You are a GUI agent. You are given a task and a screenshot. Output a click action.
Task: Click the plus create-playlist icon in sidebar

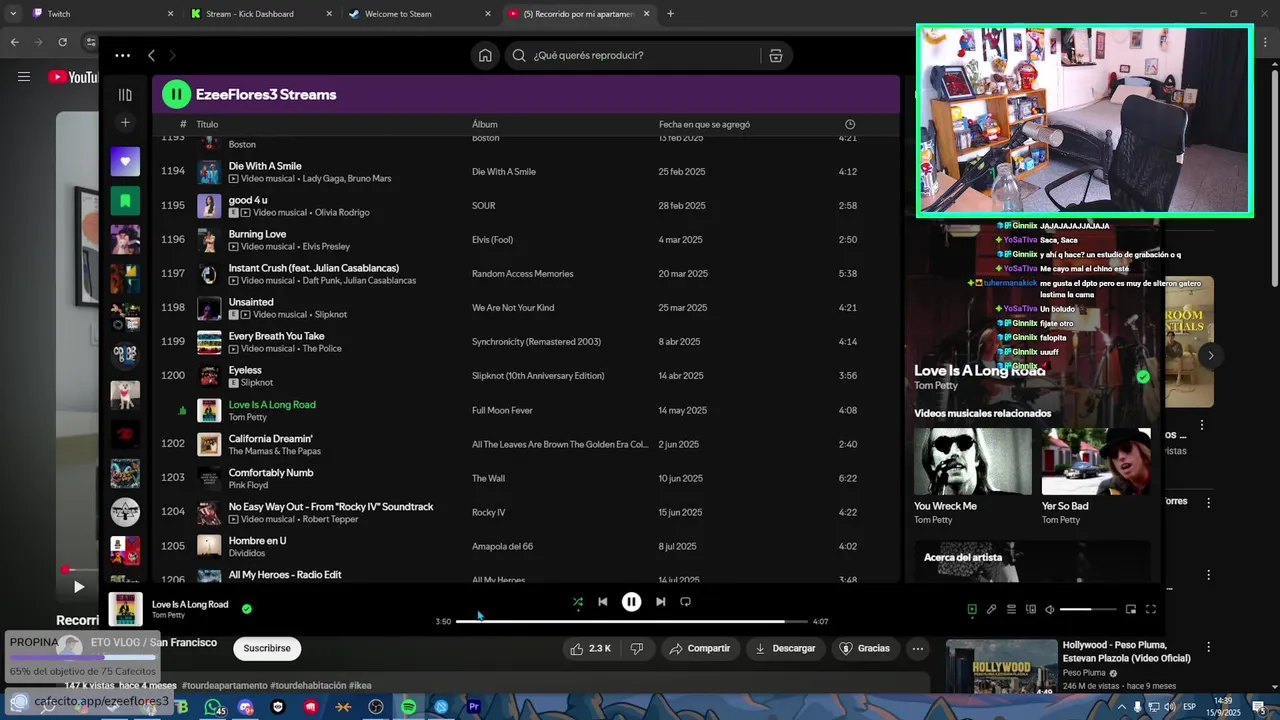pyautogui.click(x=125, y=122)
